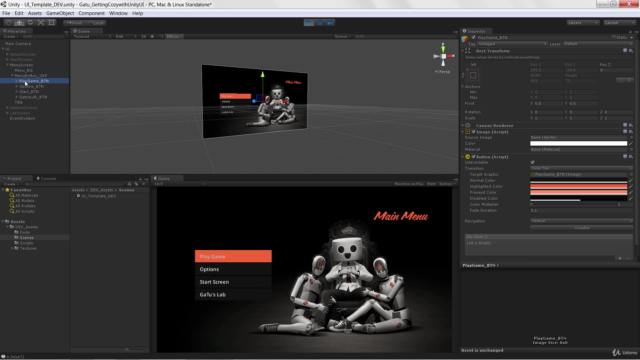Switch to the Console tab

[x=46, y=178]
